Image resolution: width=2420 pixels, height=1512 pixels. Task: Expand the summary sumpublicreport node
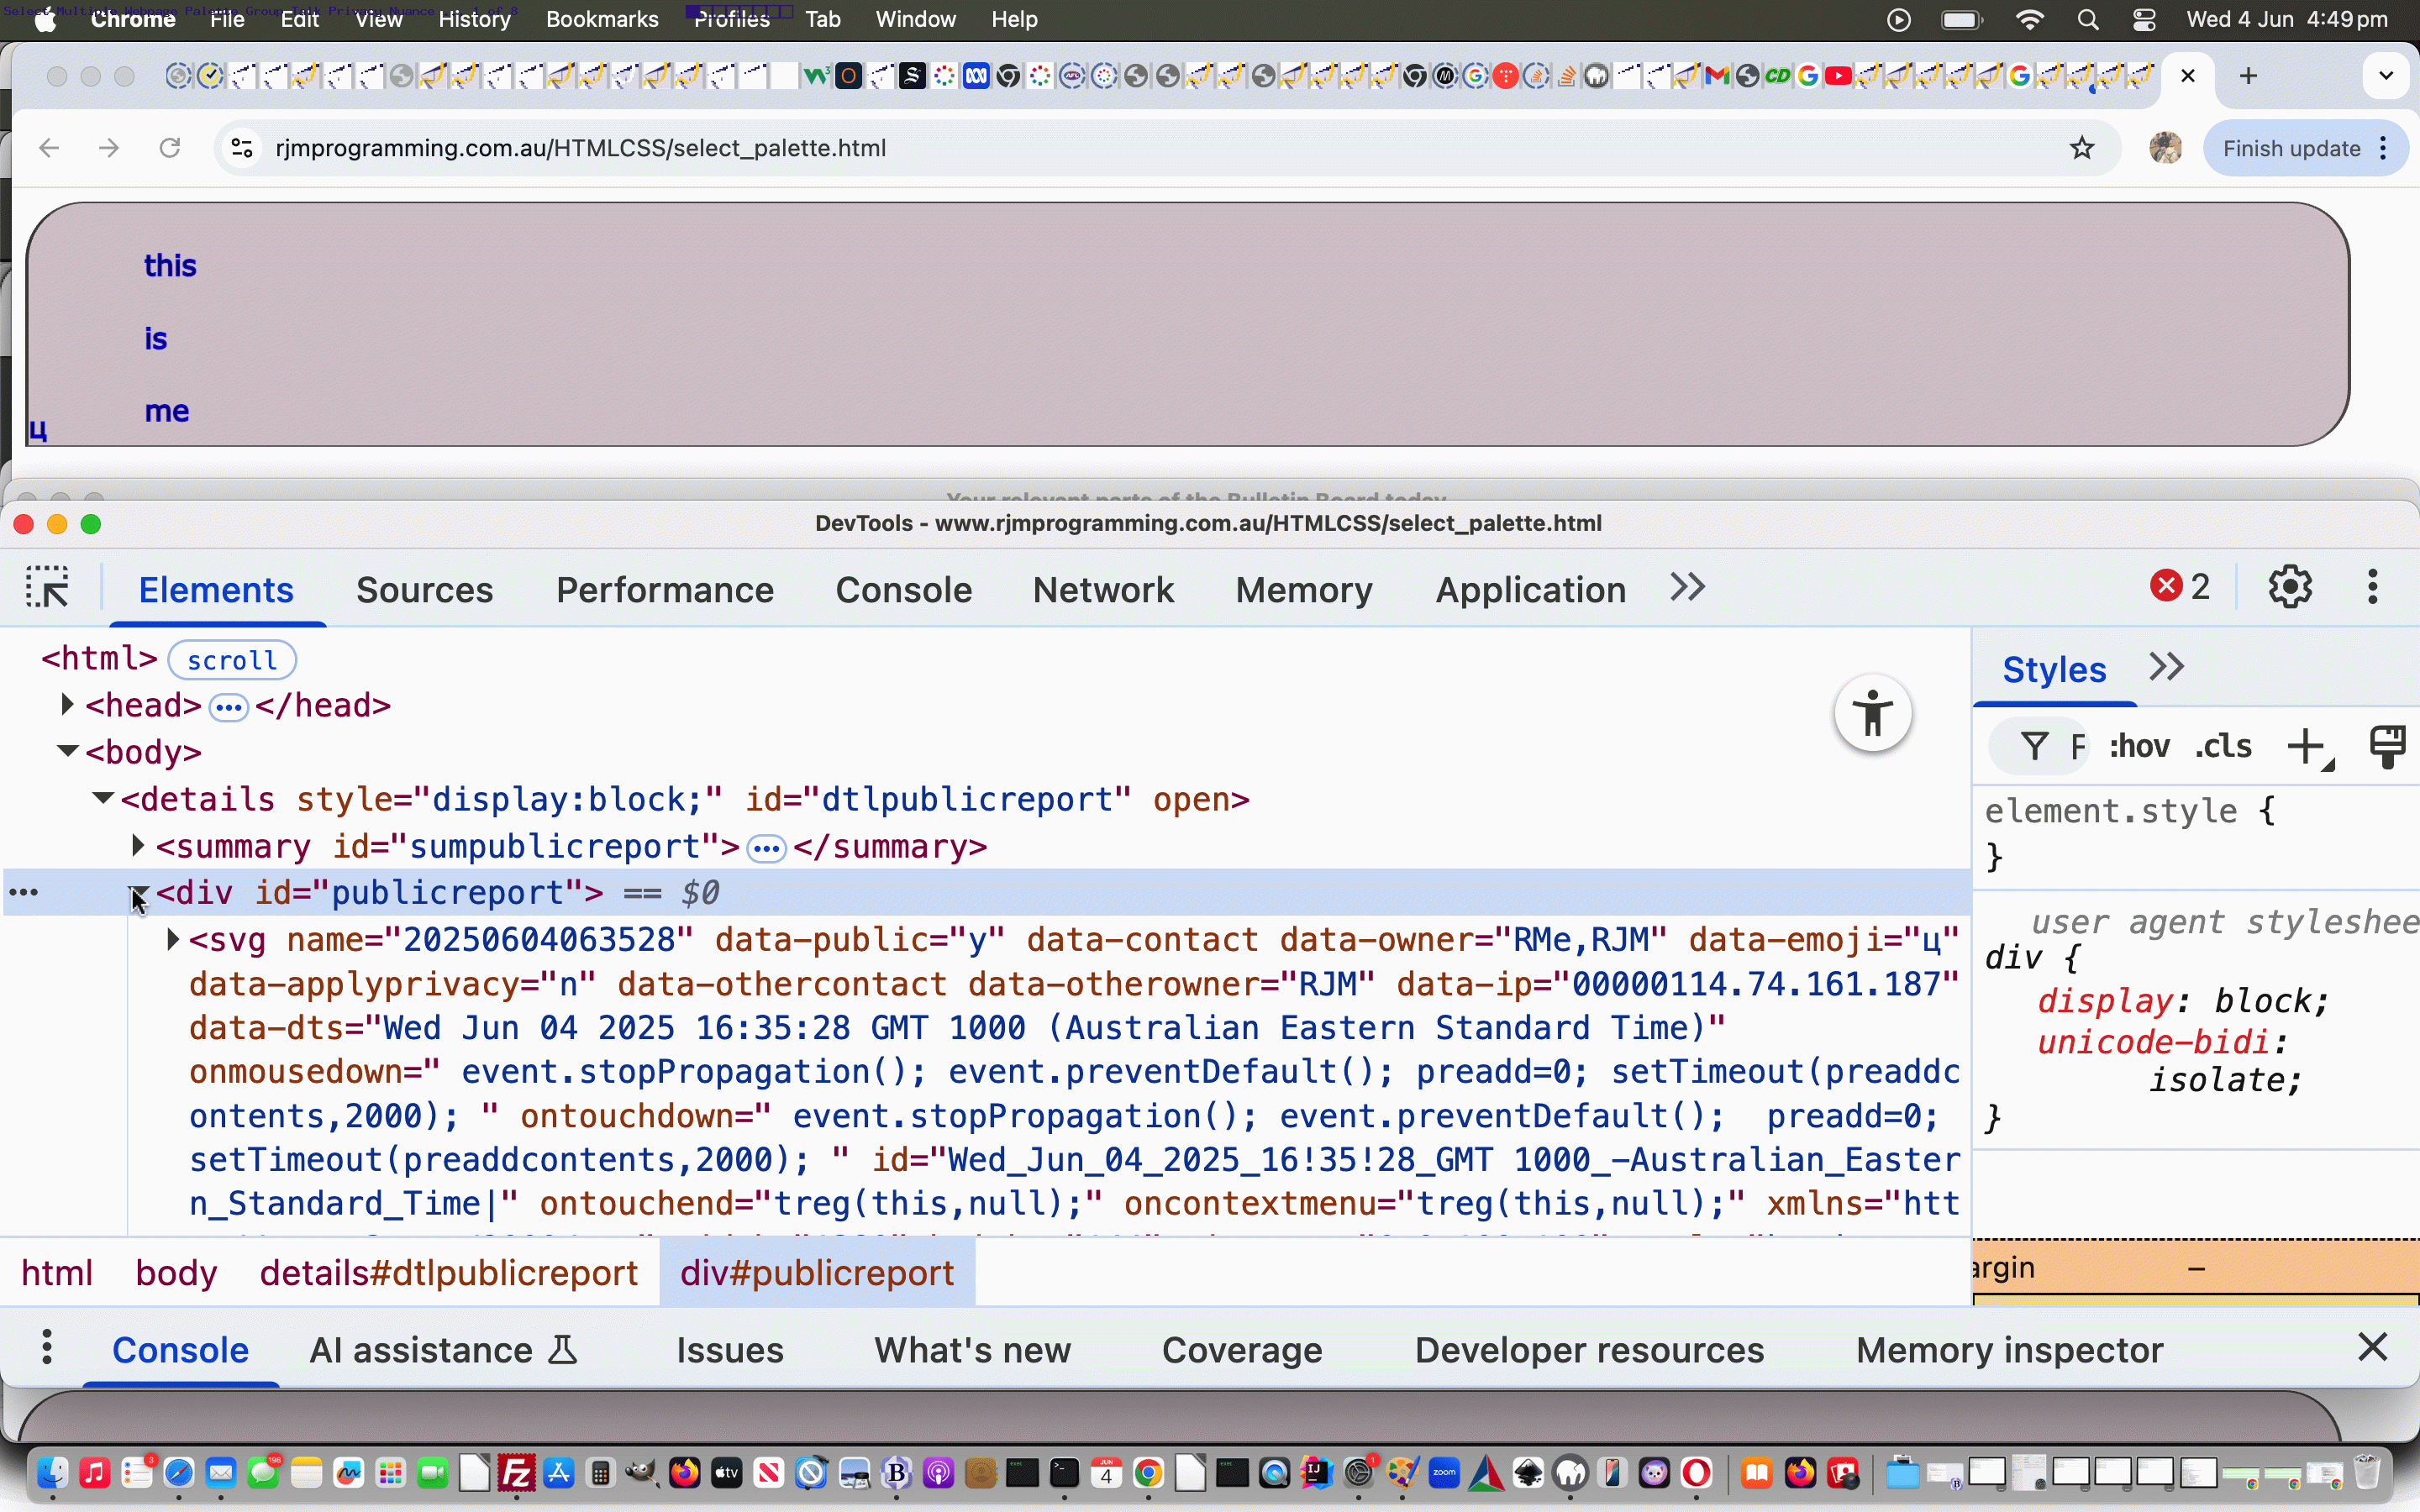pyautogui.click(x=138, y=846)
